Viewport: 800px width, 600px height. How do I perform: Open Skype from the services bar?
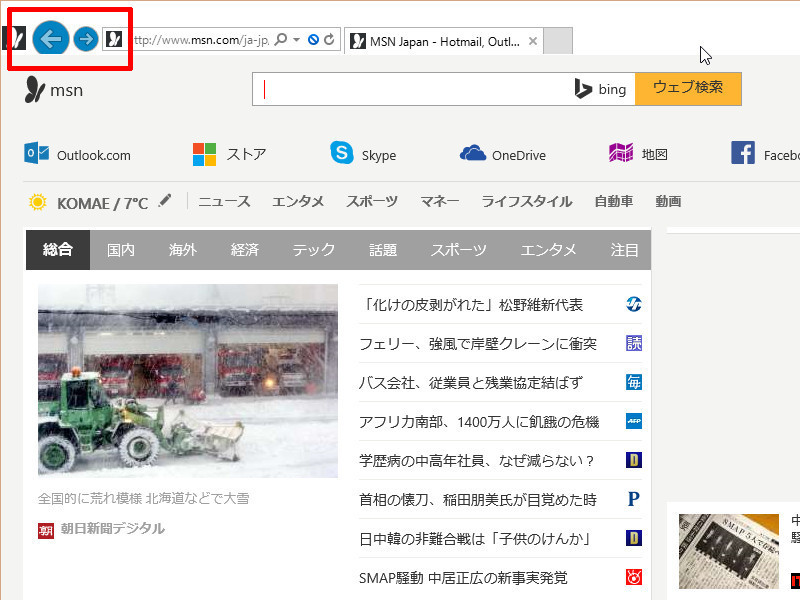tap(362, 155)
